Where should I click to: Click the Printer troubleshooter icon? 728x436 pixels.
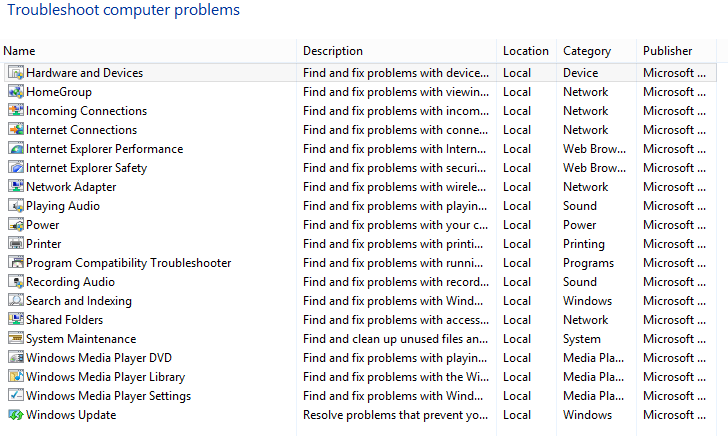point(16,244)
